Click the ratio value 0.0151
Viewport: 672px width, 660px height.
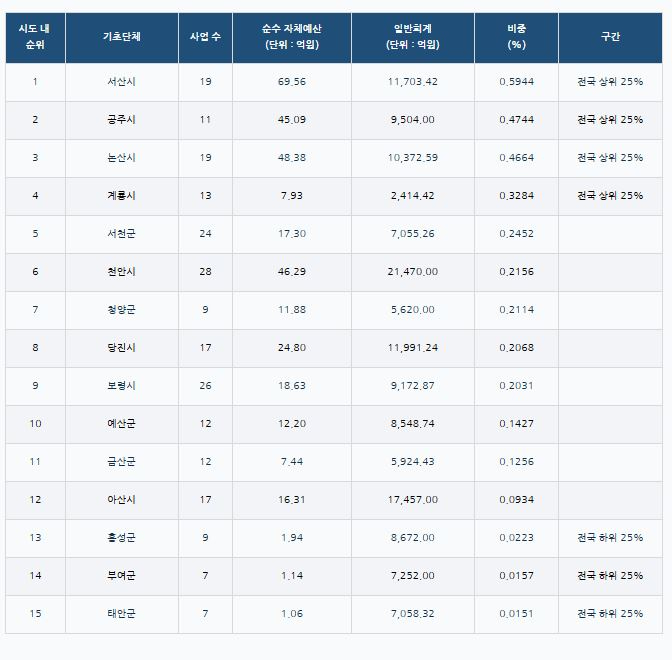(516, 614)
